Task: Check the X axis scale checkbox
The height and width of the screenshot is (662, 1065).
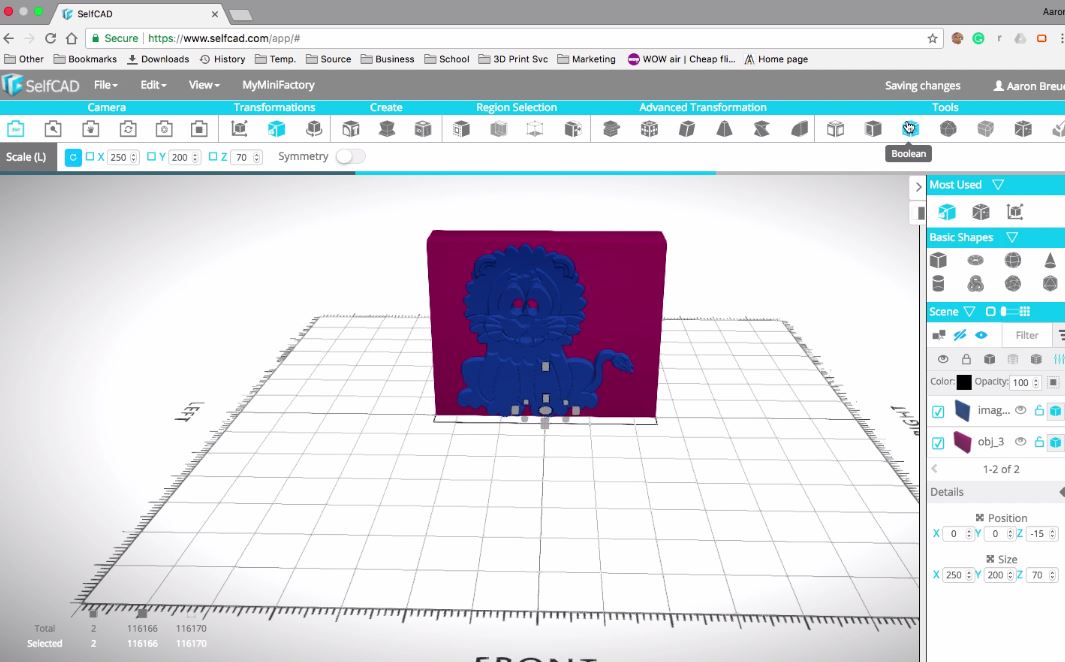Action: point(90,157)
